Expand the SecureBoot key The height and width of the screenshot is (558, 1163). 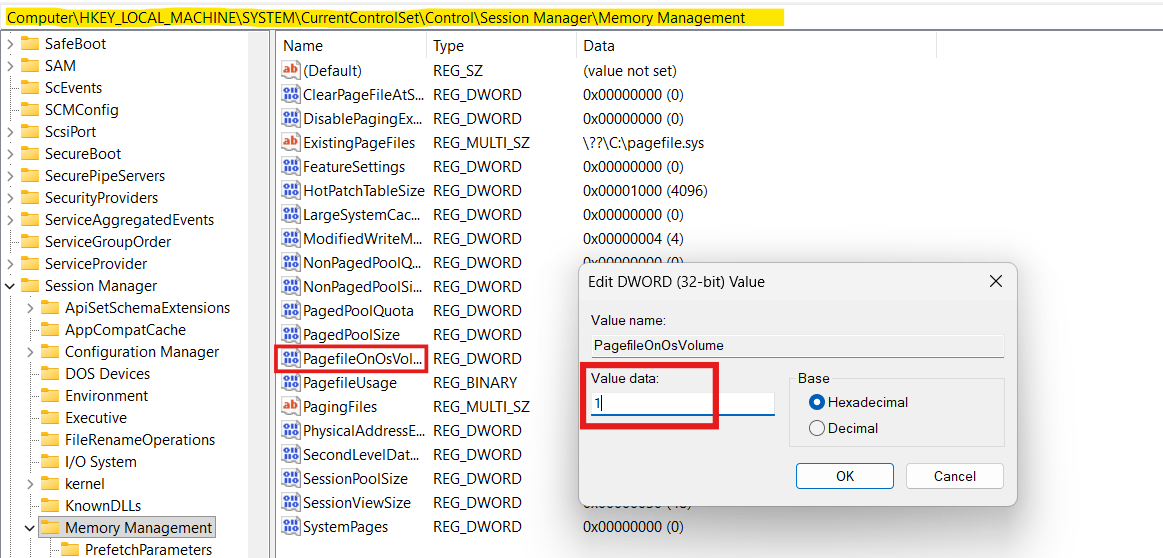[10, 154]
